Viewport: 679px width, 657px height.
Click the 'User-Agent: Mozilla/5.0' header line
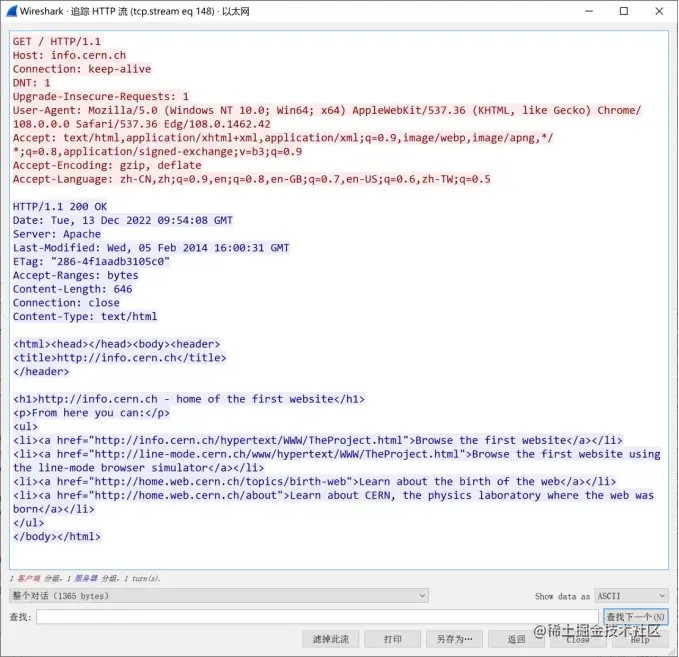(327, 110)
